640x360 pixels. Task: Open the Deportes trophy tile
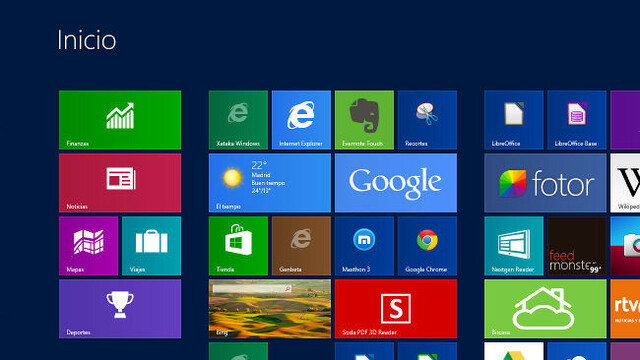click(x=120, y=309)
